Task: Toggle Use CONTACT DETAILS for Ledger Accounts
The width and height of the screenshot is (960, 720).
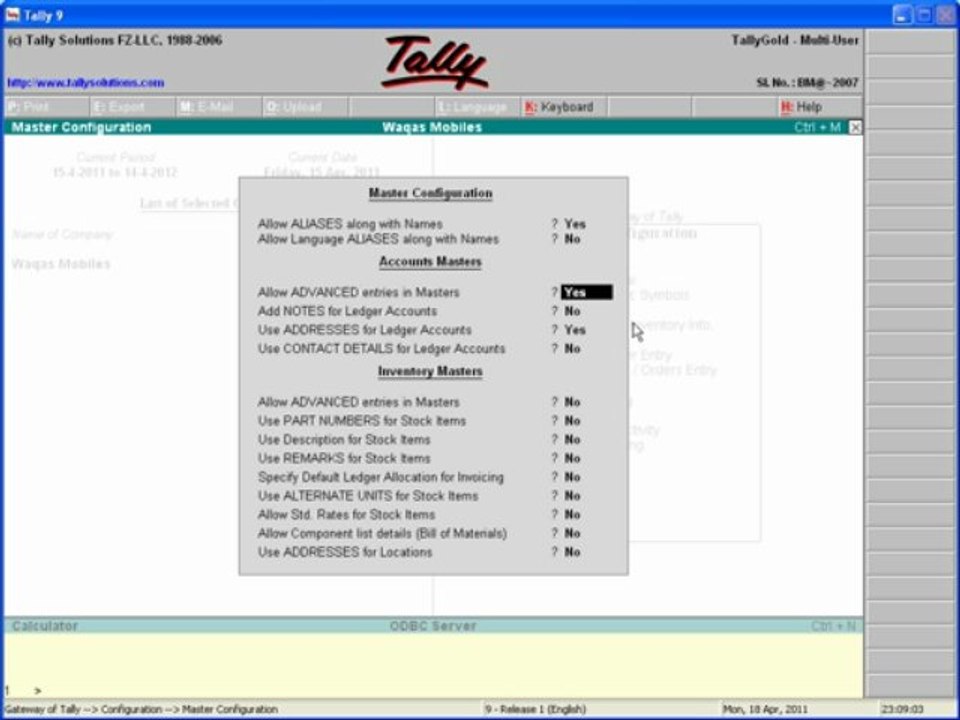Action: [x=572, y=348]
